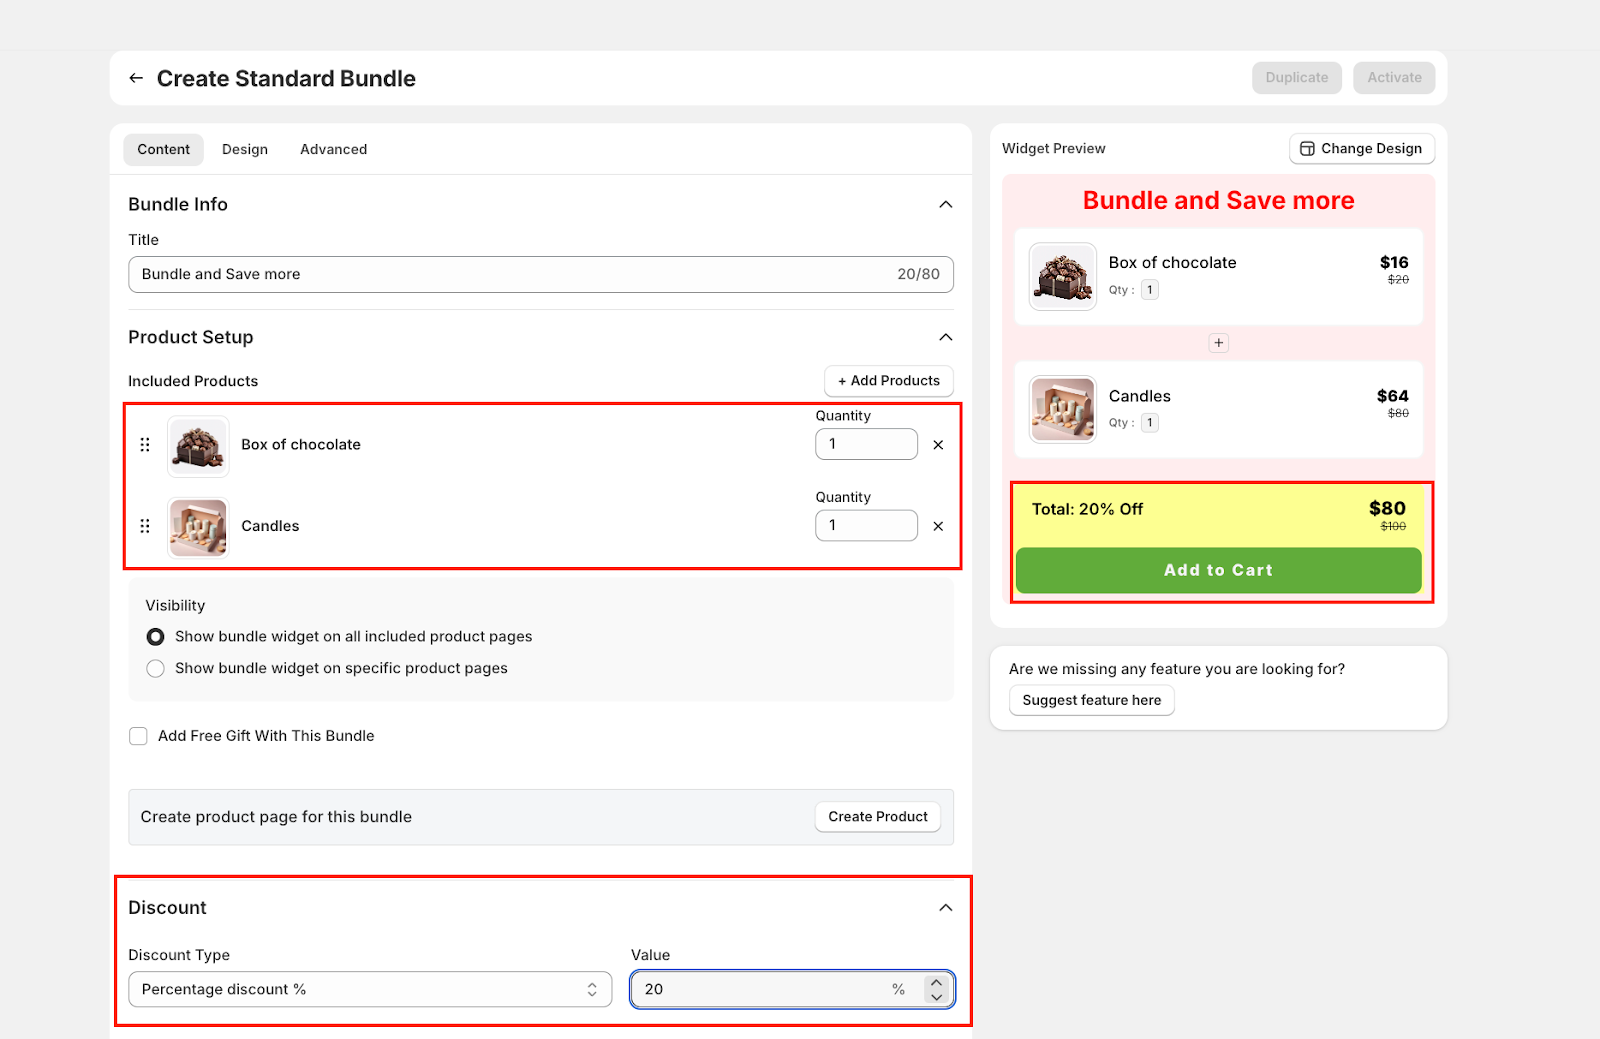Image resolution: width=1600 pixels, height=1039 pixels.
Task: Click the Create Product button
Action: [x=877, y=817]
